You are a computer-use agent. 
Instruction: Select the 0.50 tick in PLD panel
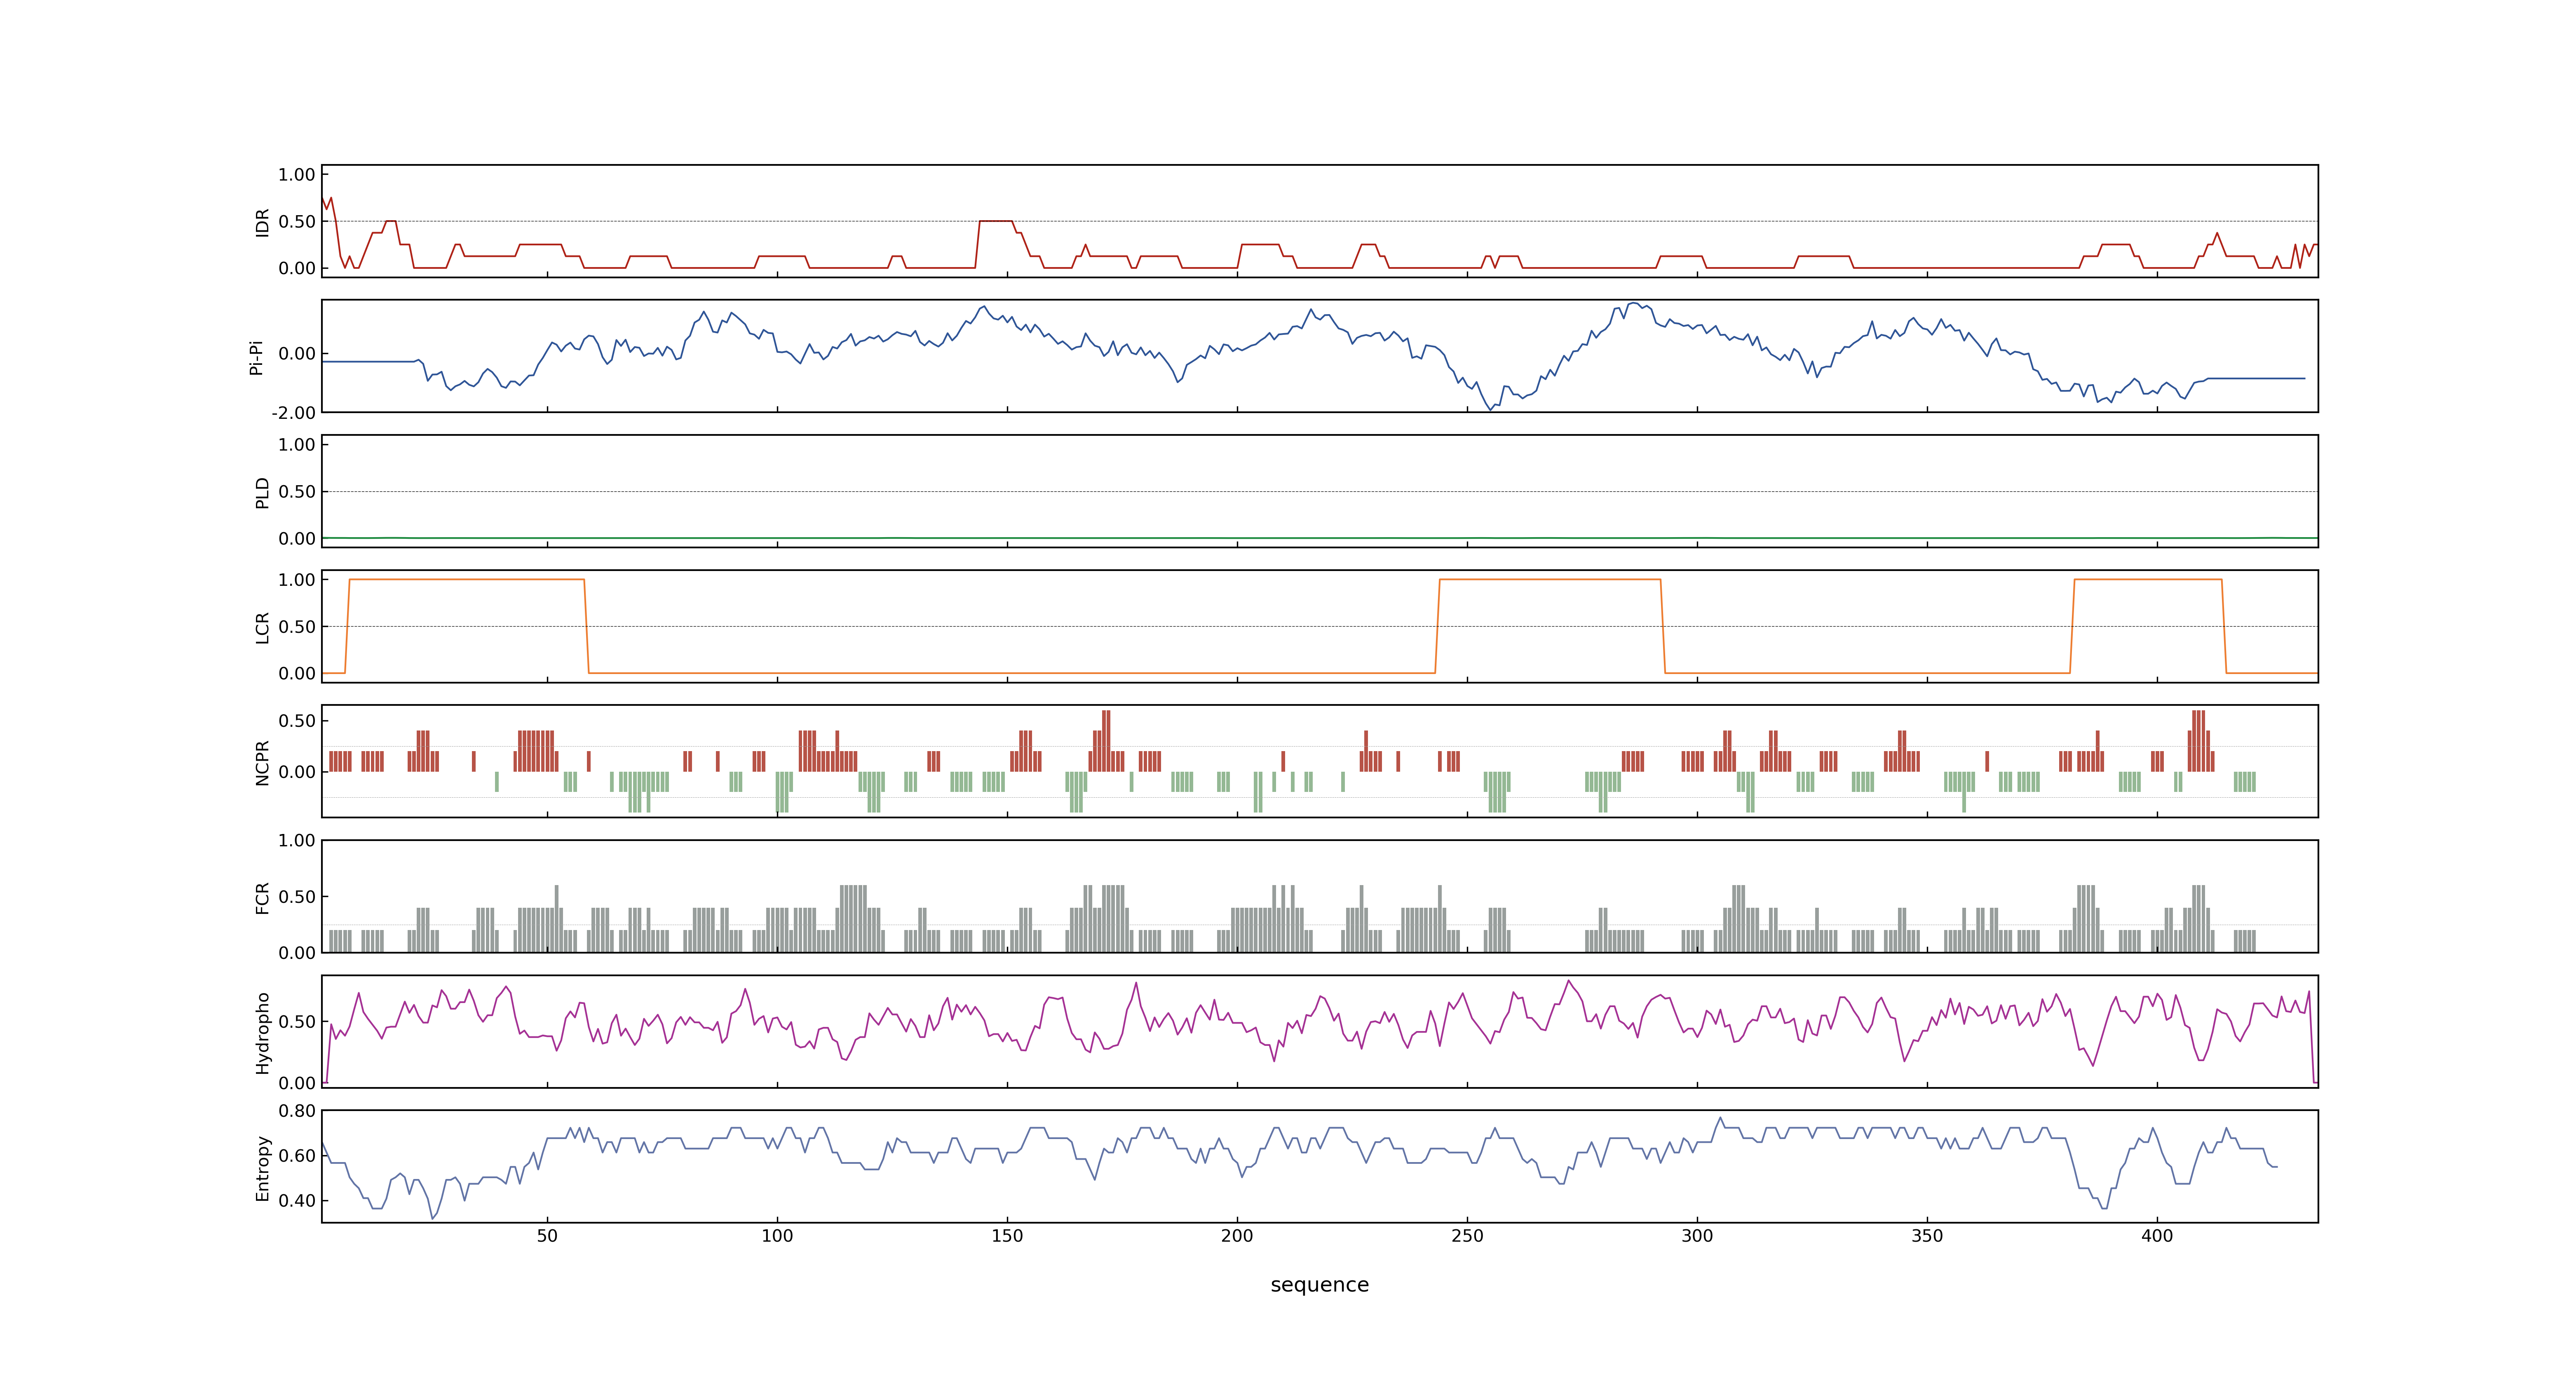(297, 492)
